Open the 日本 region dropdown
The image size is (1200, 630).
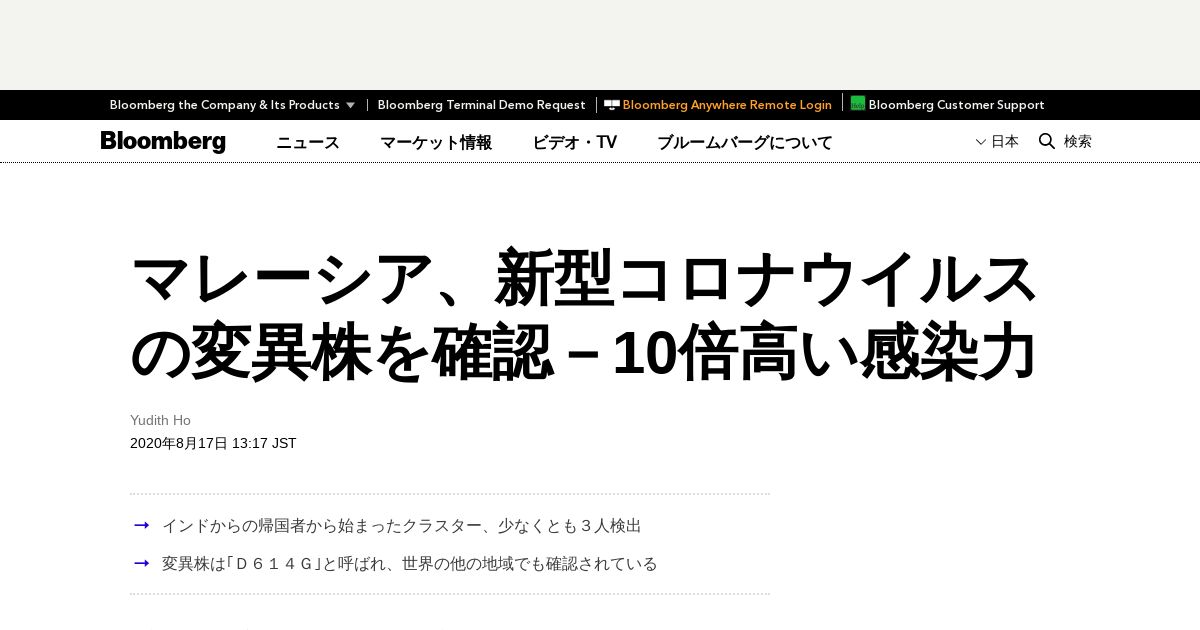(x=997, y=141)
